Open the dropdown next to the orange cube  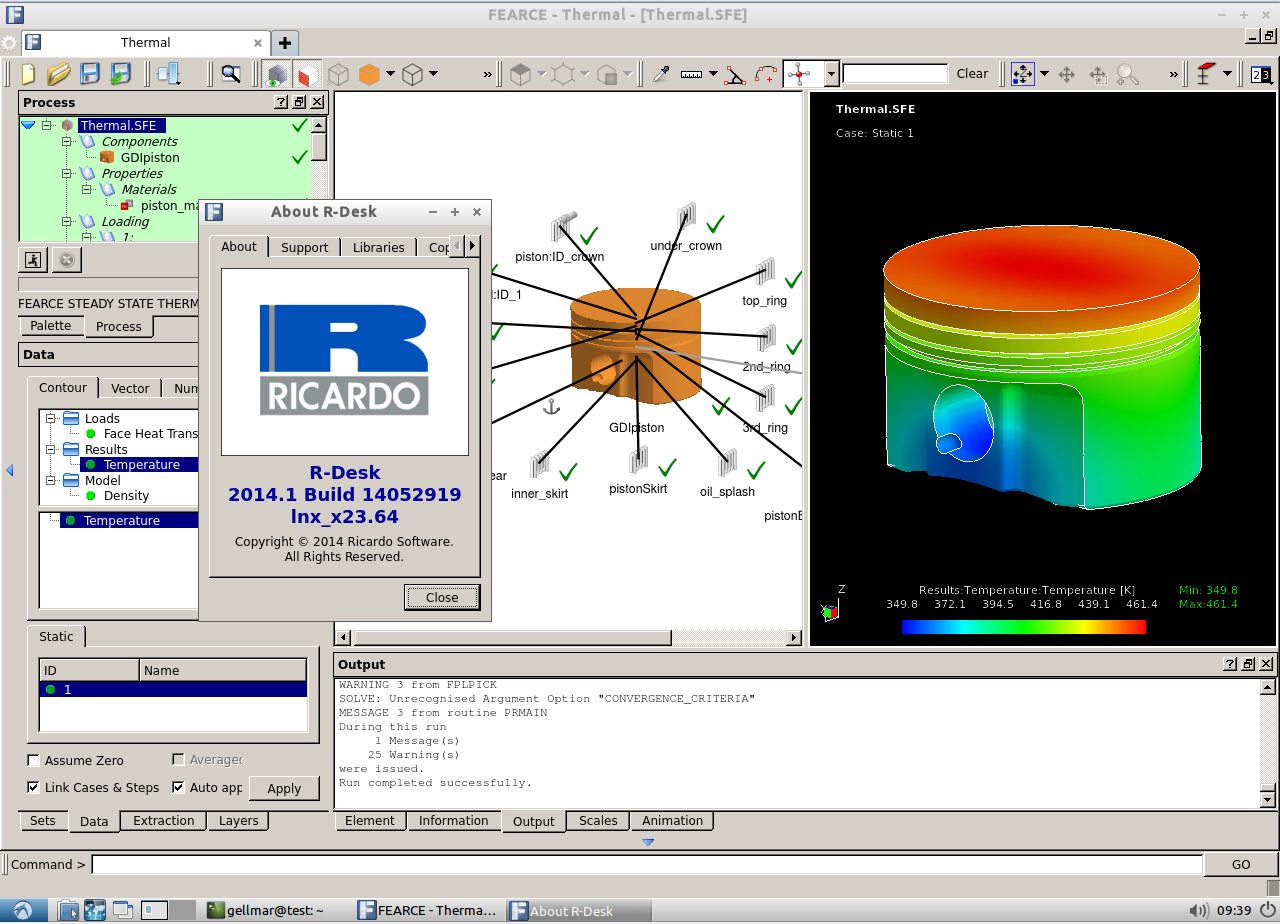pos(390,74)
